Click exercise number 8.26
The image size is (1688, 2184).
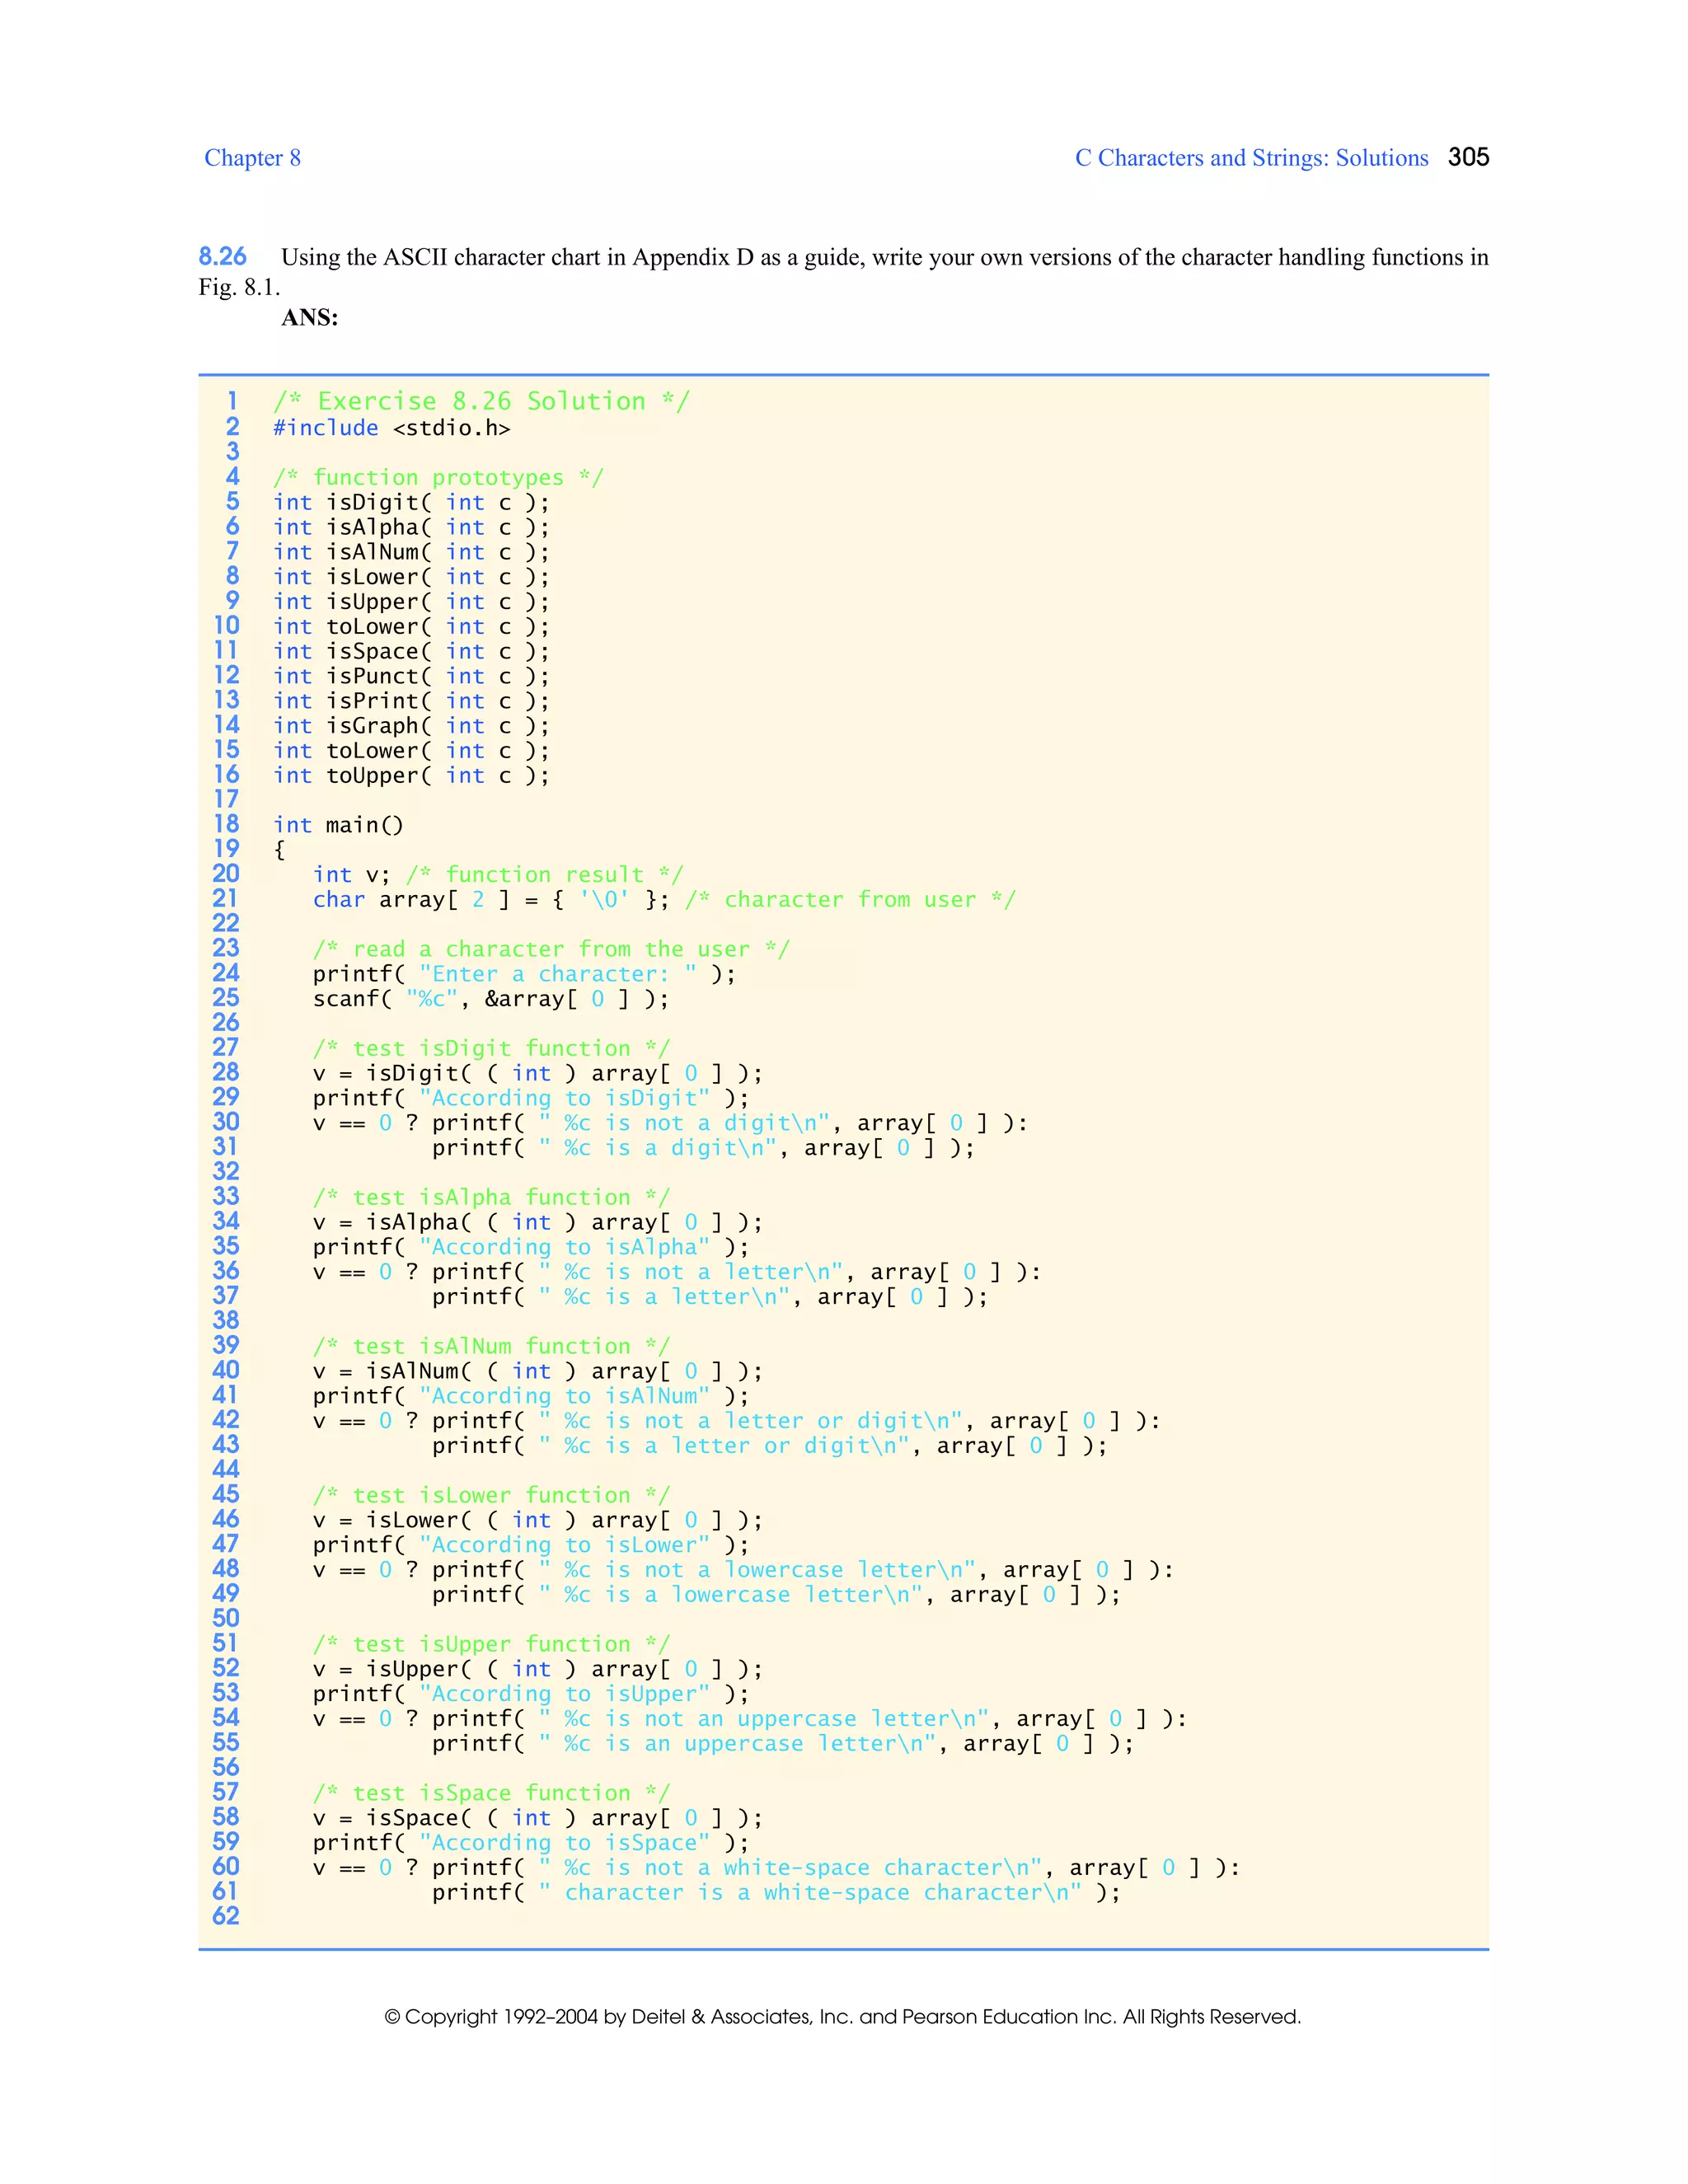click(222, 257)
